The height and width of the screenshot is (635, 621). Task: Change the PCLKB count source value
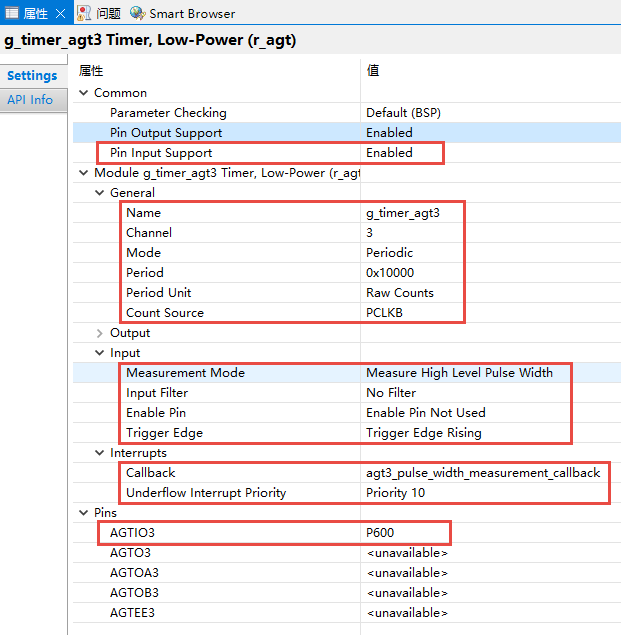point(384,313)
